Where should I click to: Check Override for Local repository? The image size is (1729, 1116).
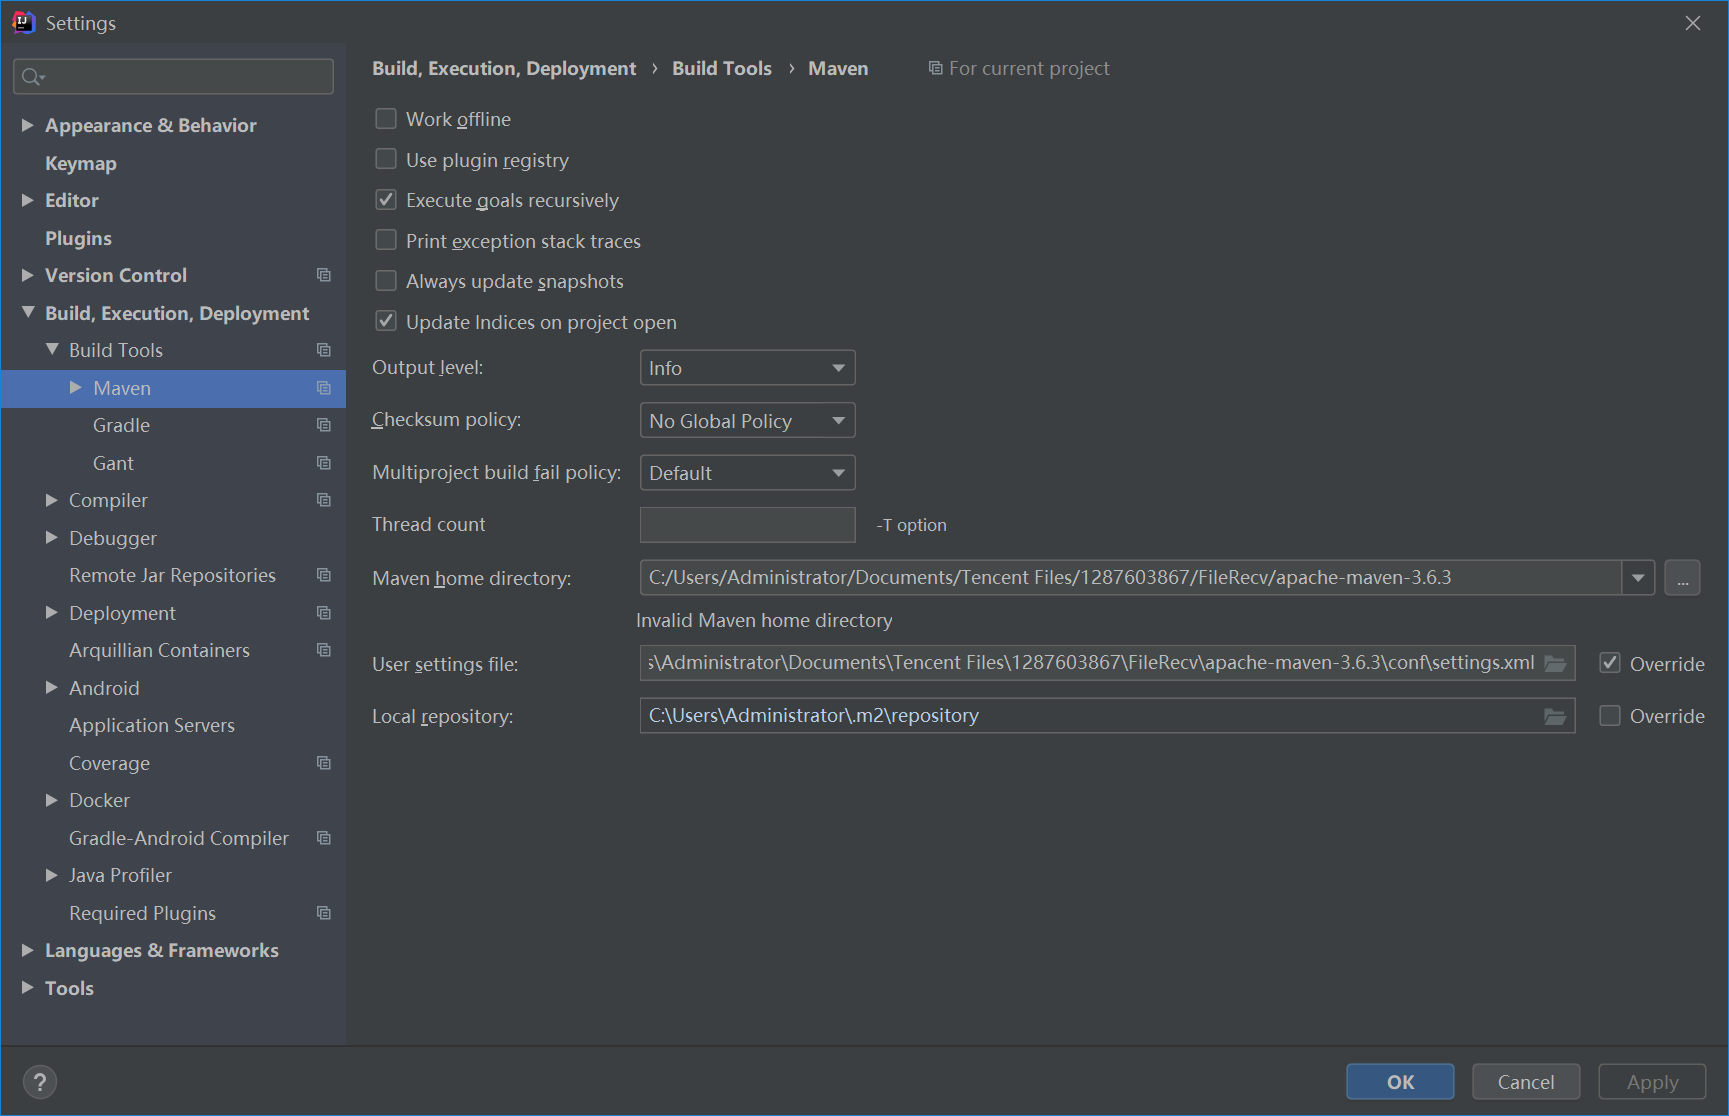point(1610,716)
